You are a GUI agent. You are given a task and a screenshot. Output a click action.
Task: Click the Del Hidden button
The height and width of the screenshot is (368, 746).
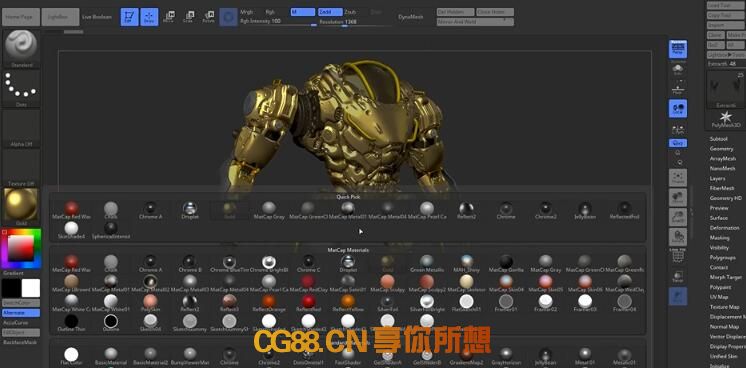click(x=455, y=12)
